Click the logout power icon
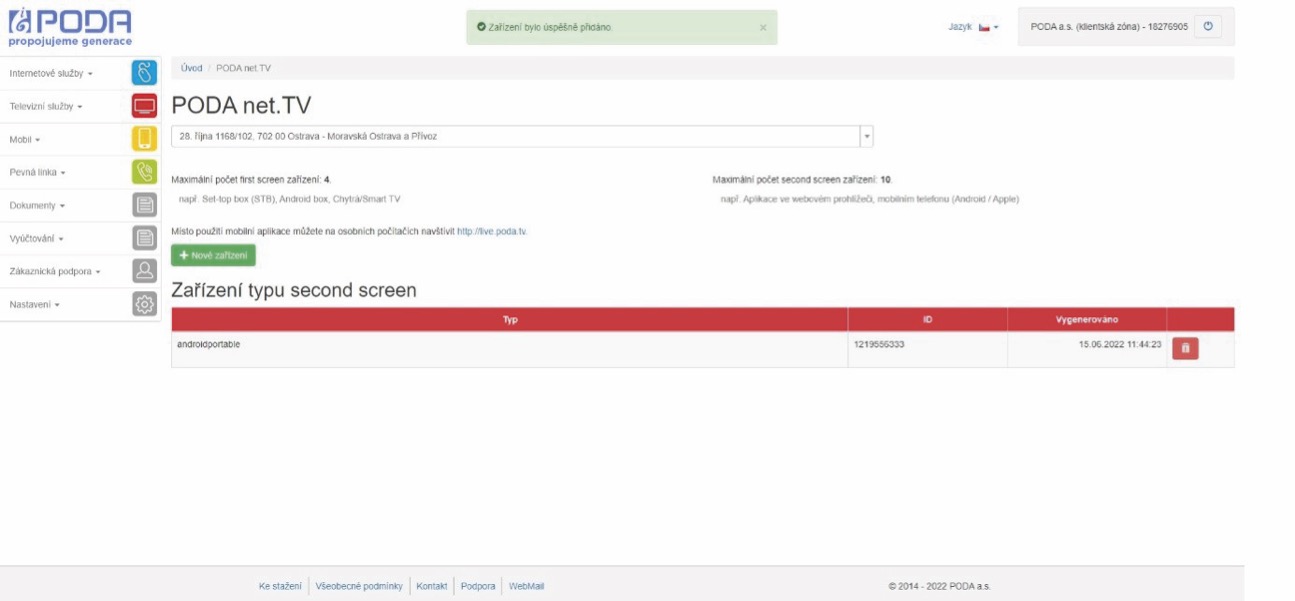Image resolution: width=1295 pixels, height=601 pixels. 1208,27
